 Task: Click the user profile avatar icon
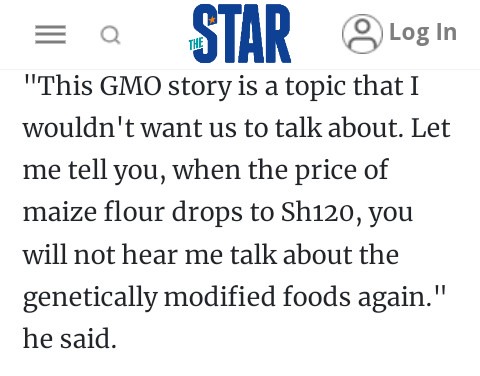(362, 34)
